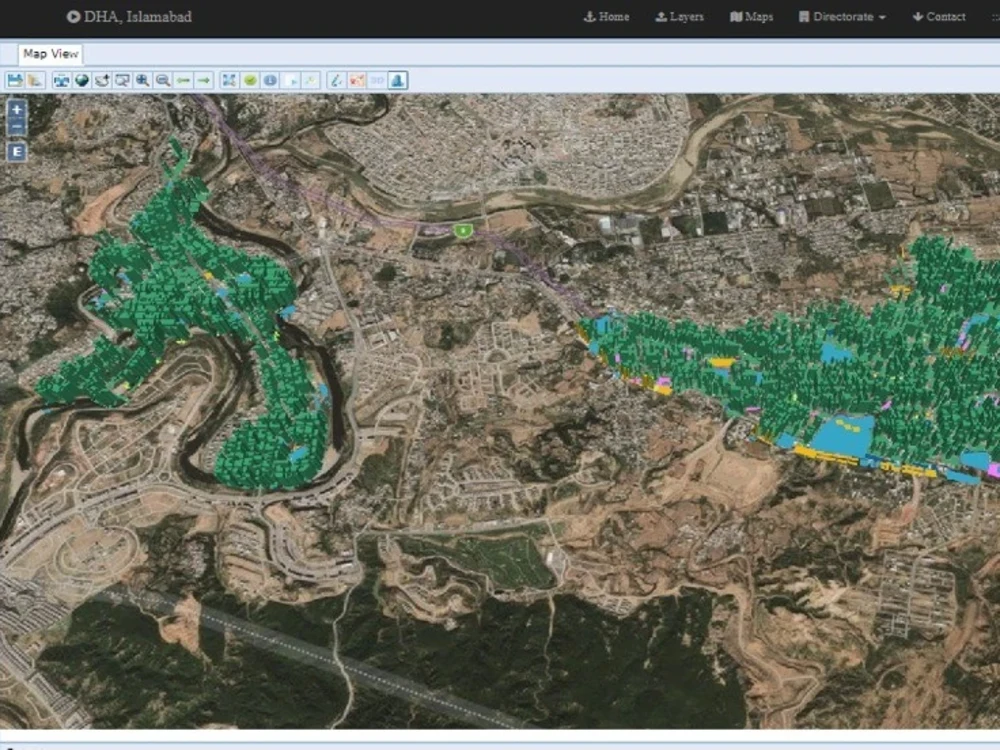This screenshot has width=1000, height=750.
Task: Click the Print/export icon beside Save
Action: [x=33, y=80]
